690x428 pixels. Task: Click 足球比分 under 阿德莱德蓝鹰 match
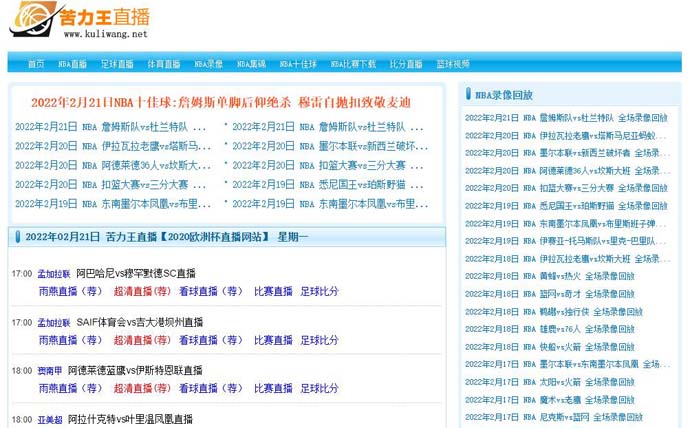[319, 388]
